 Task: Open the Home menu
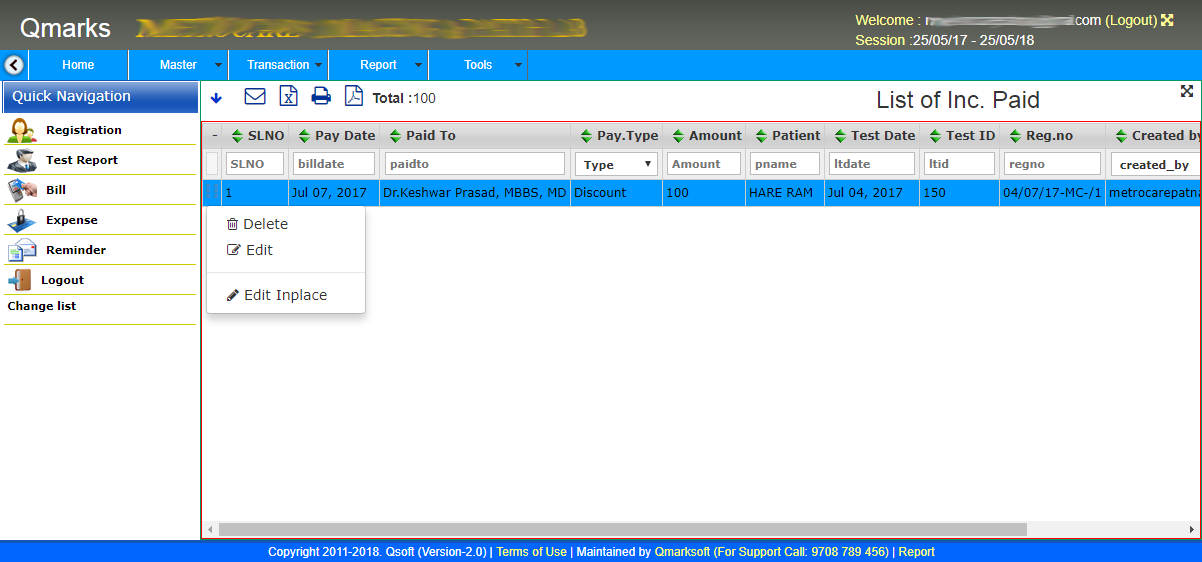click(x=78, y=65)
